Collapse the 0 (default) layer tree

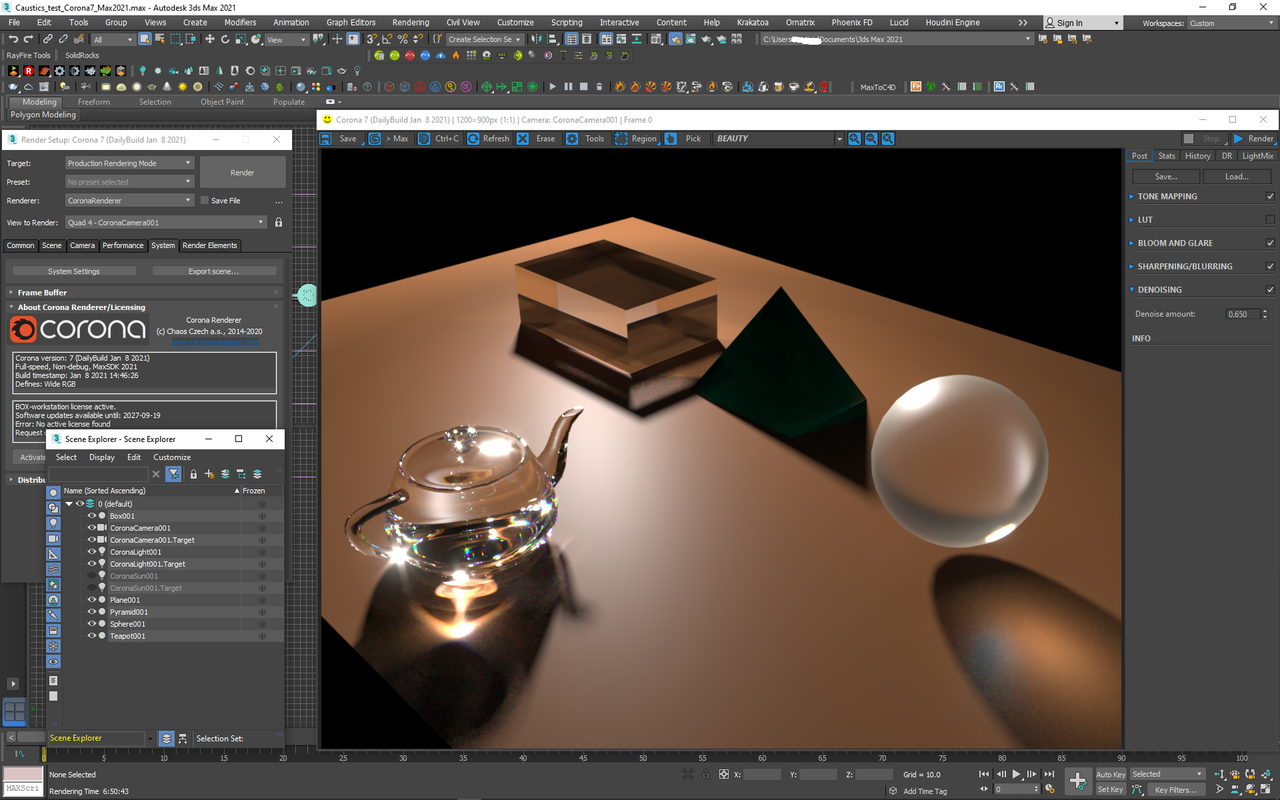point(69,504)
